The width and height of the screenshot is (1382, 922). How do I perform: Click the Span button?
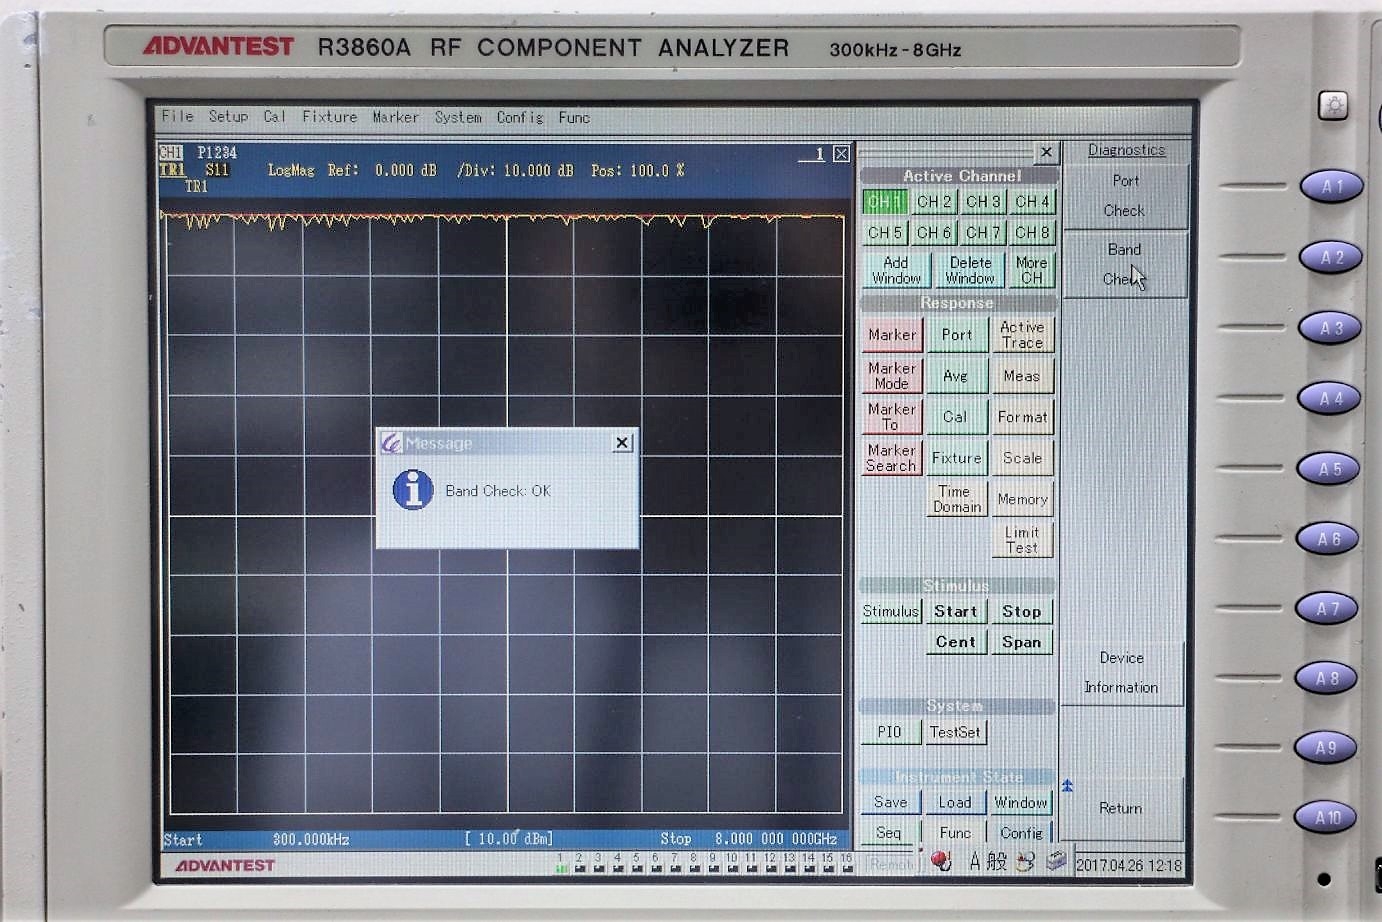click(x=1022, y=642)
